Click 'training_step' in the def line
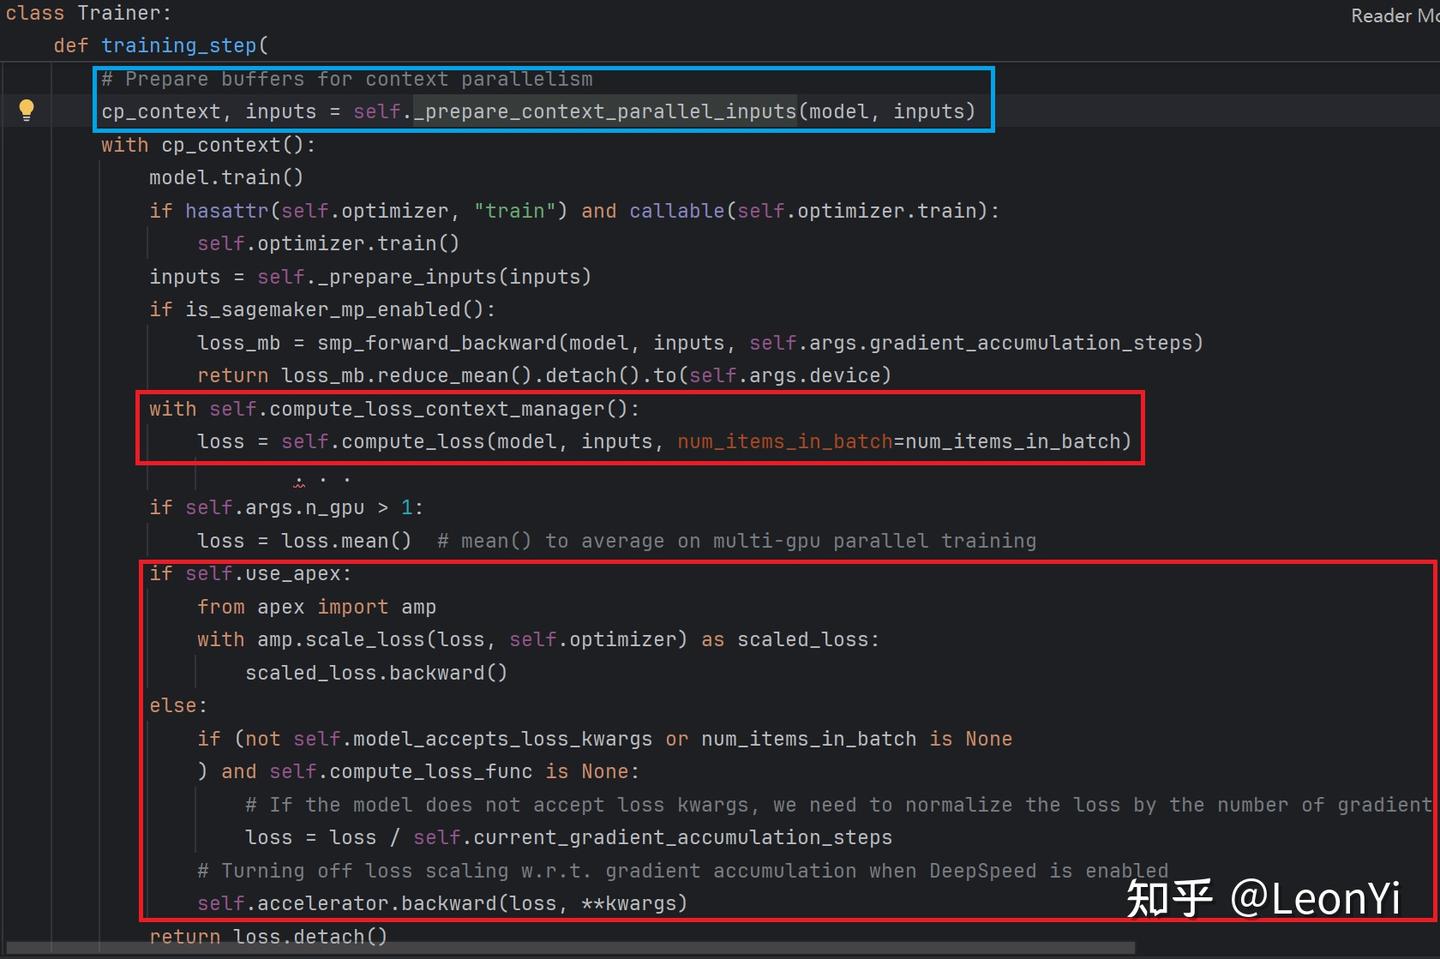The image size is (1440, 959). click(x=179, y=46)
